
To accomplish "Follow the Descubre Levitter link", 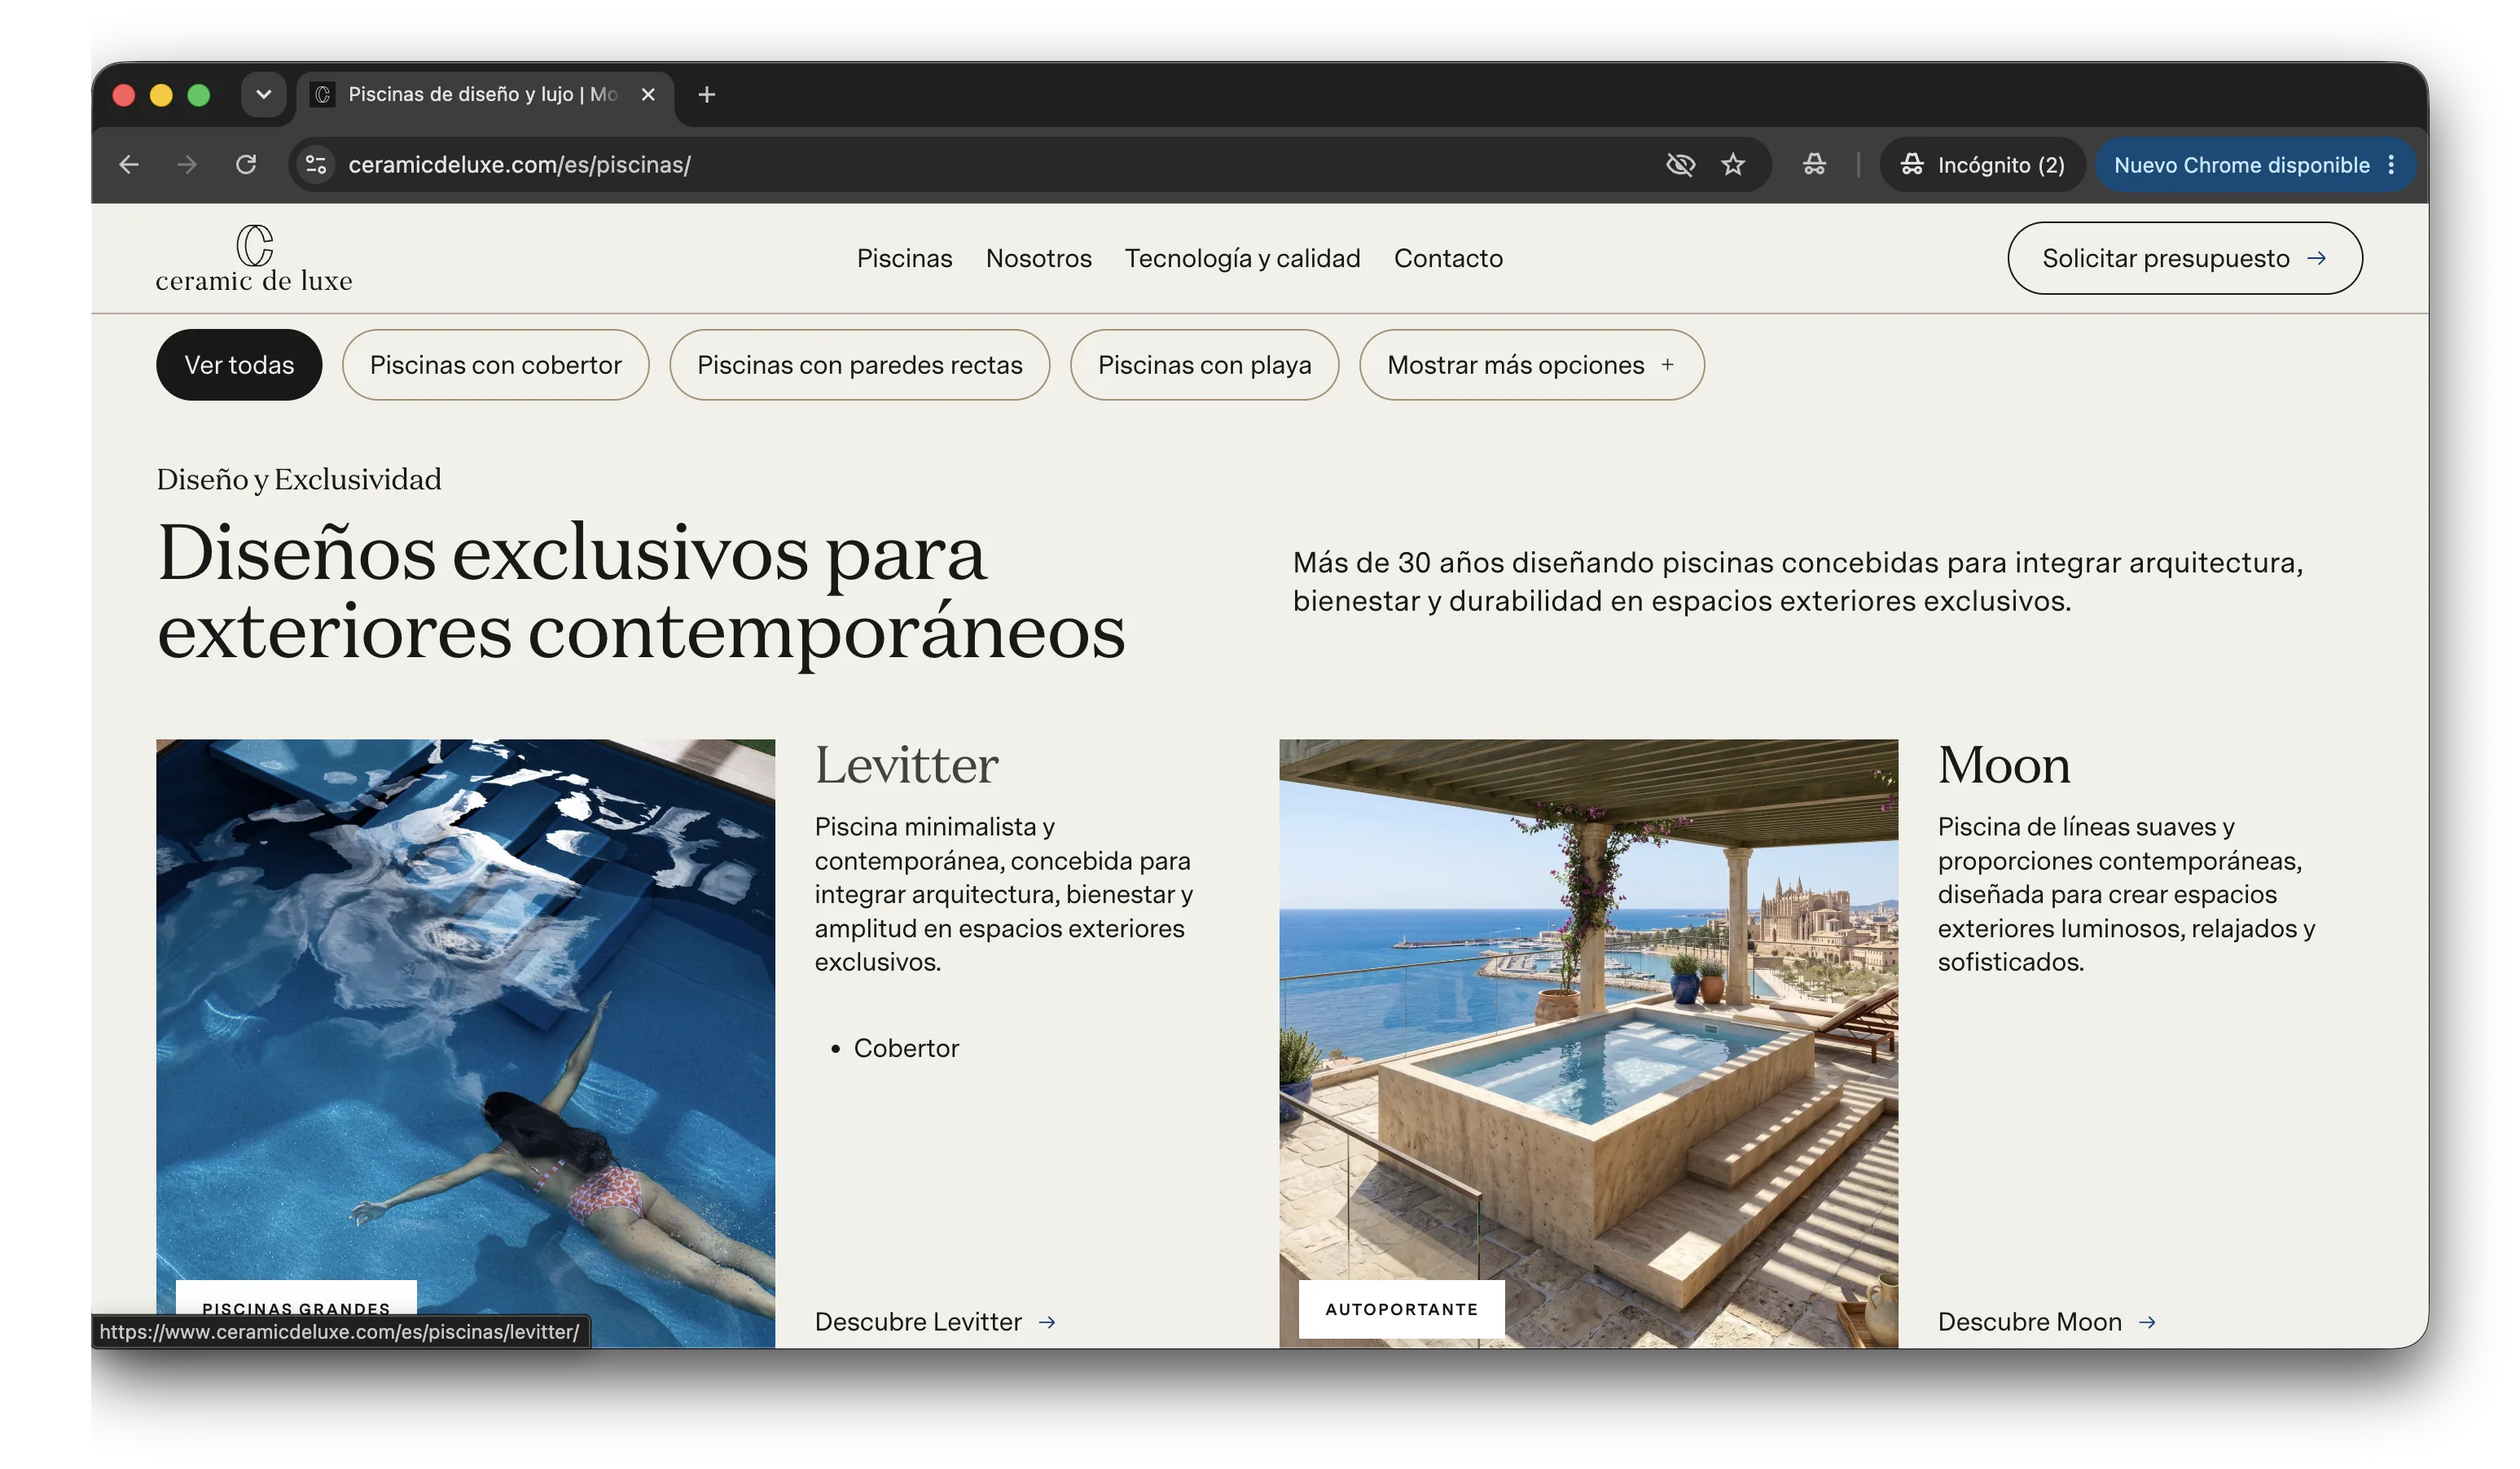I will (x=935, y=1322).
